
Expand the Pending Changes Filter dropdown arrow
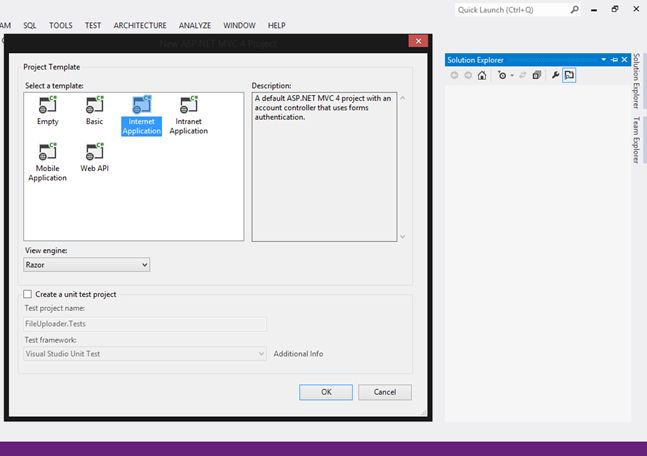coord(512,76)
